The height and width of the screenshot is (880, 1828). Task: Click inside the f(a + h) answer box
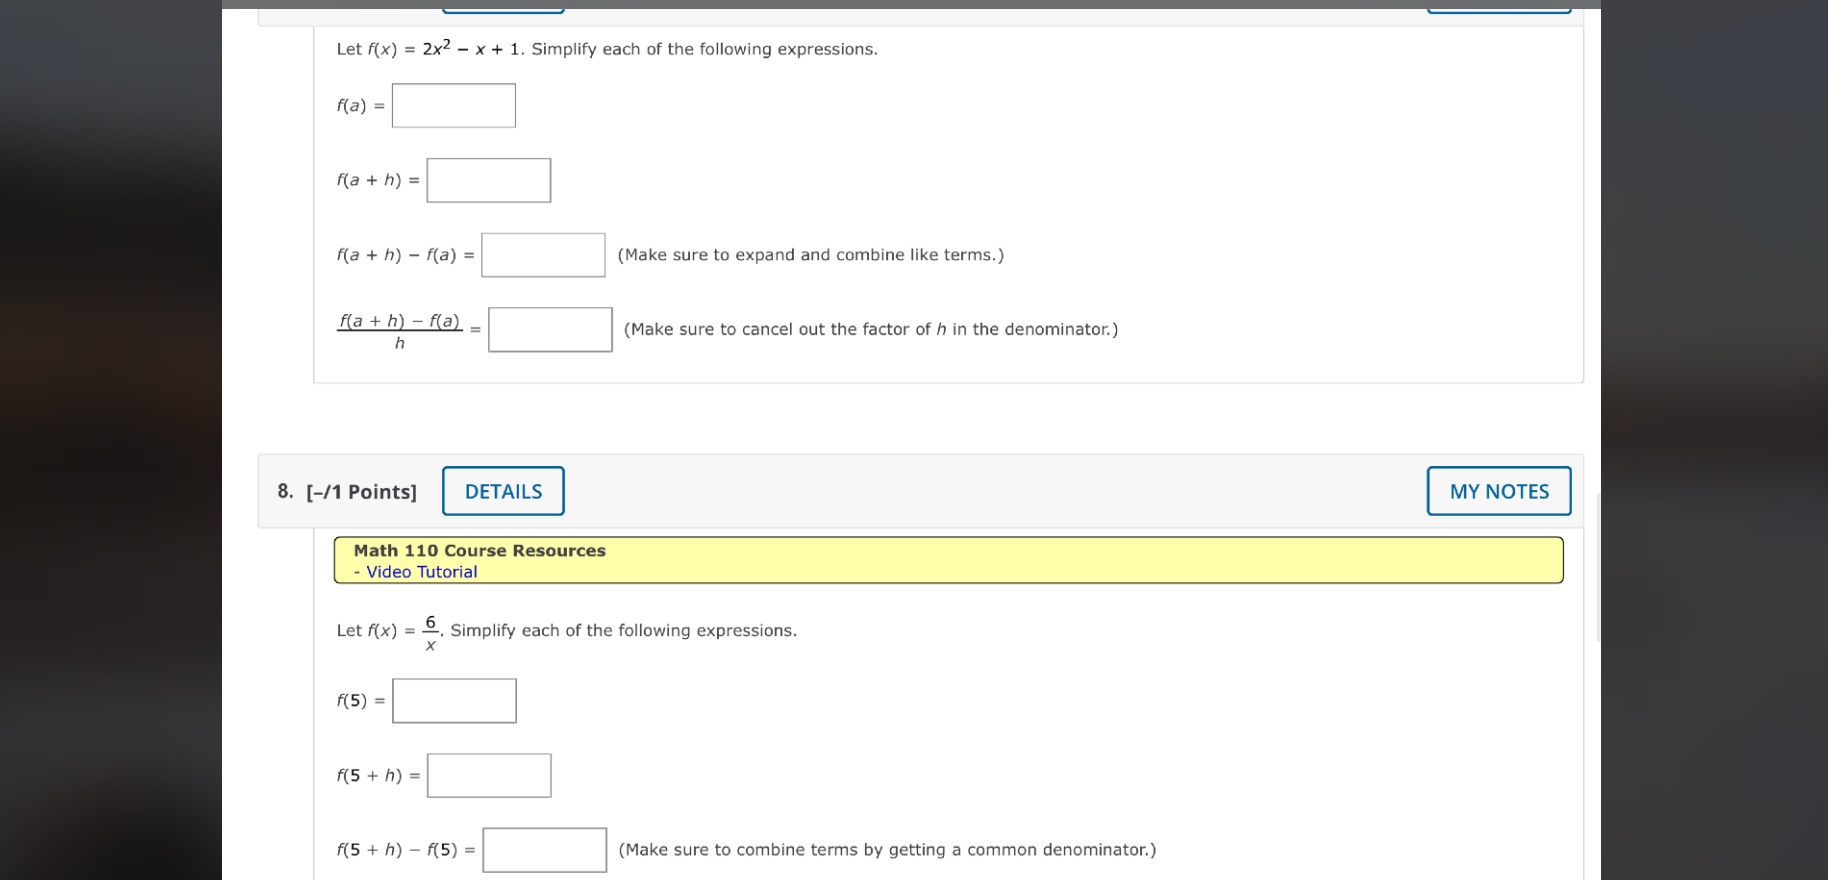point(488,179)
